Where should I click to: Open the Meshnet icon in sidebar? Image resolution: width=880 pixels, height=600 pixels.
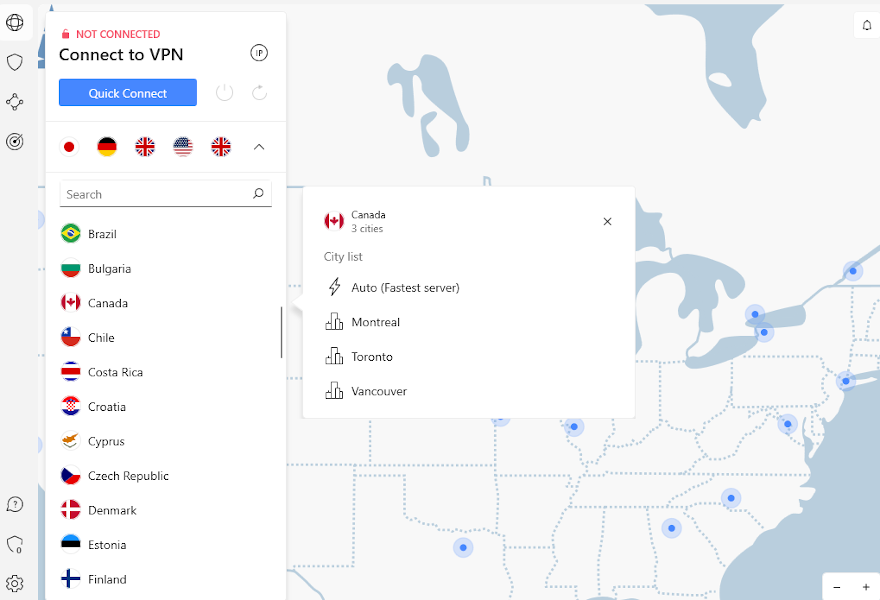pos(15,102)
